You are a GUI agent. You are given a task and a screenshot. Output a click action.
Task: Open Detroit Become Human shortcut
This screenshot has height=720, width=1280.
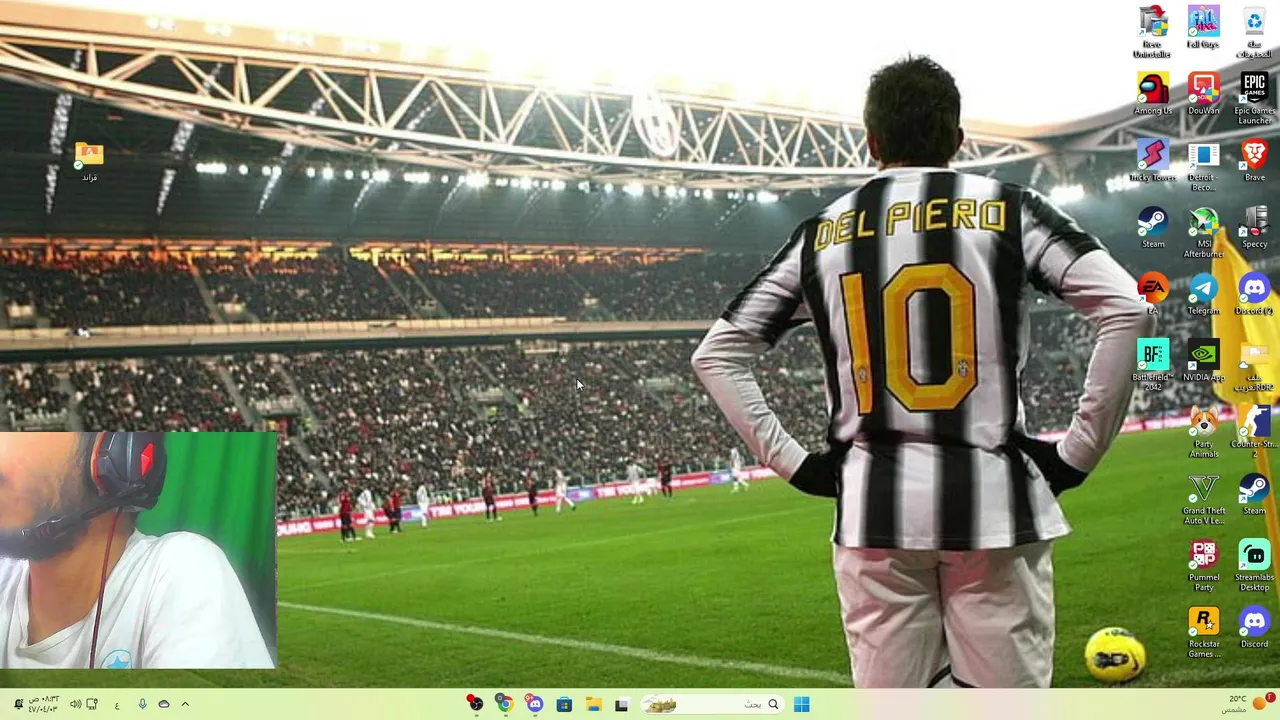coord(1203,166)
